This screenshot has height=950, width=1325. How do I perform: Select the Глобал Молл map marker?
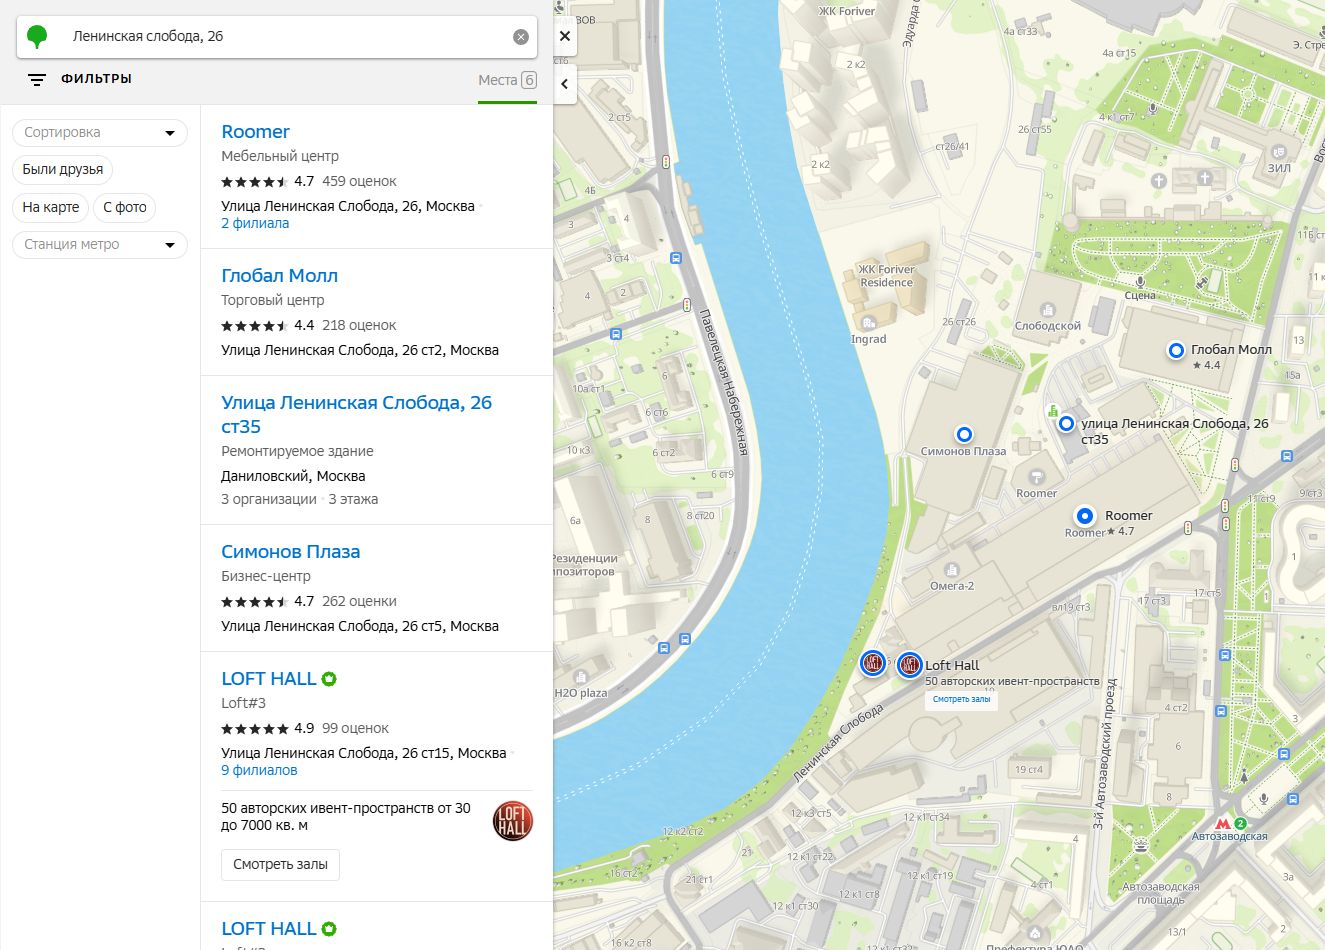(1176, 350)
